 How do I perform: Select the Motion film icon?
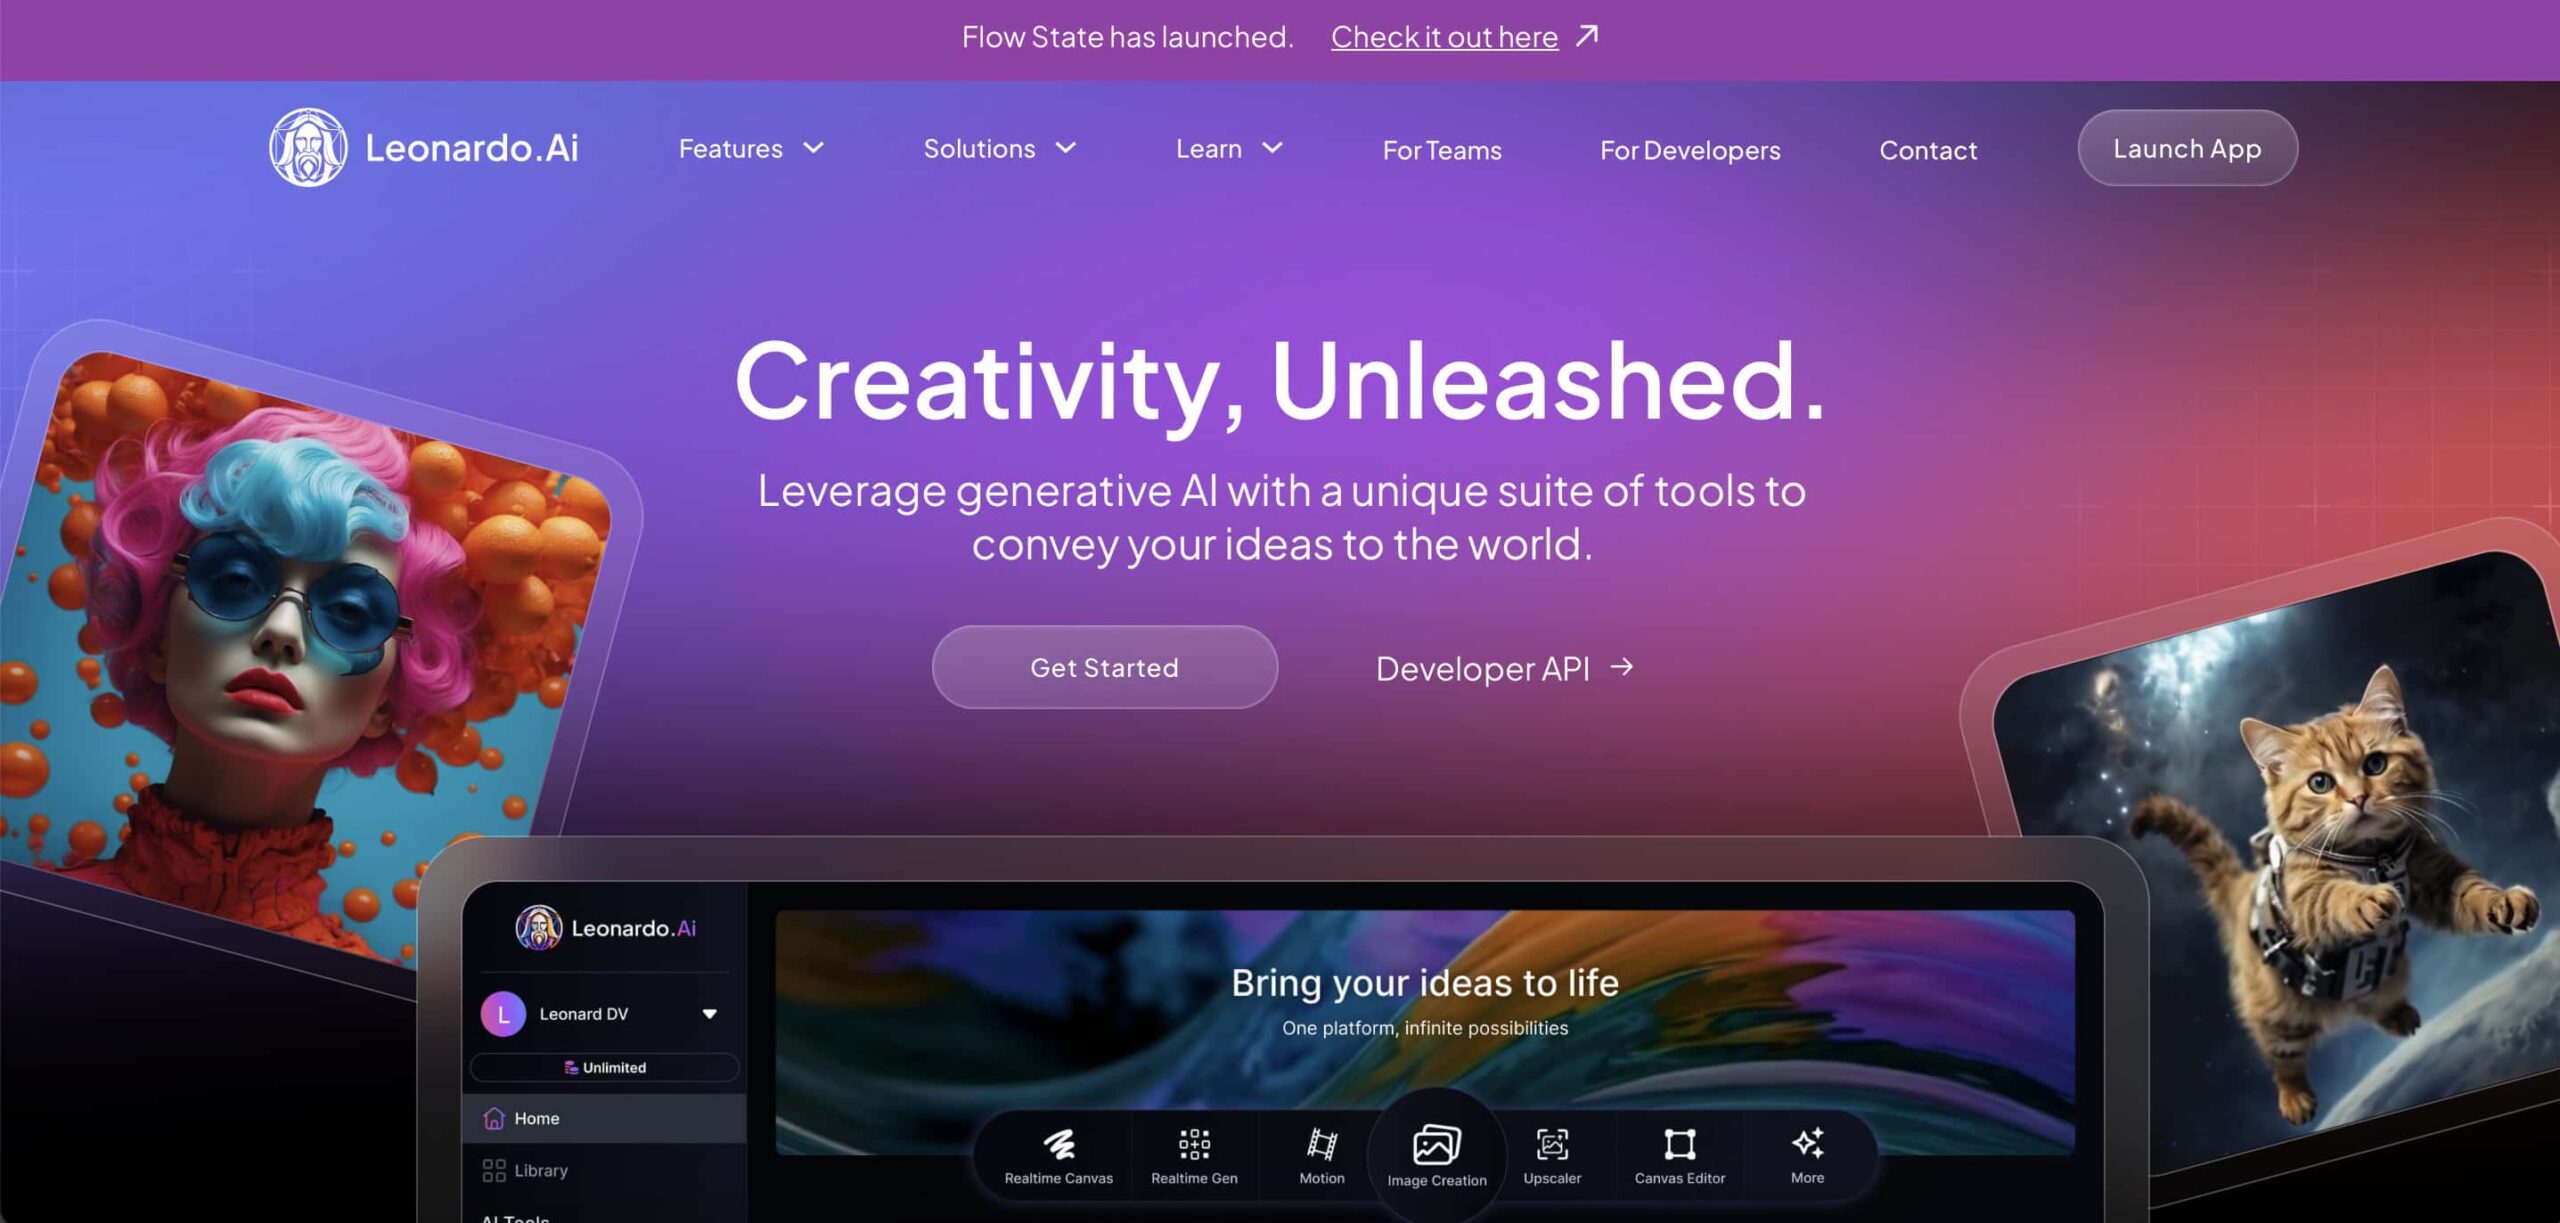[1322, 1143]
